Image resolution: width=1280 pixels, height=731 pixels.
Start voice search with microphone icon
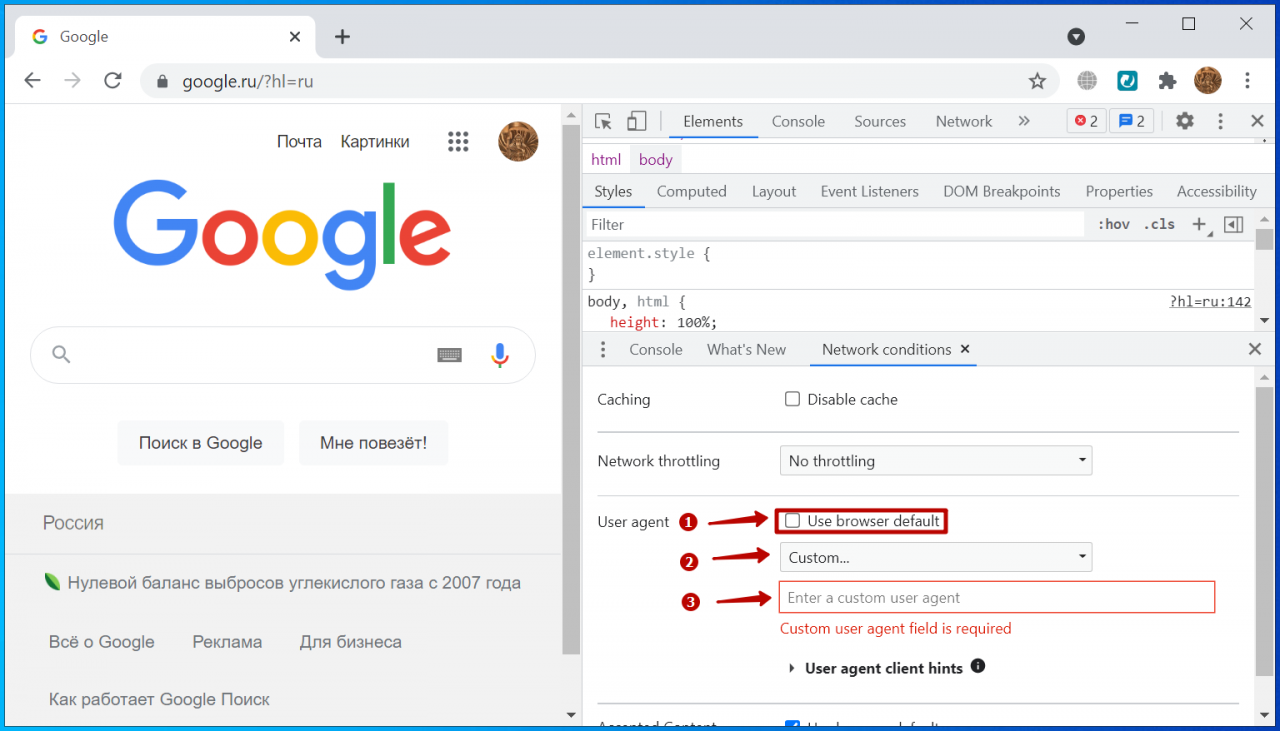(500, 355)
